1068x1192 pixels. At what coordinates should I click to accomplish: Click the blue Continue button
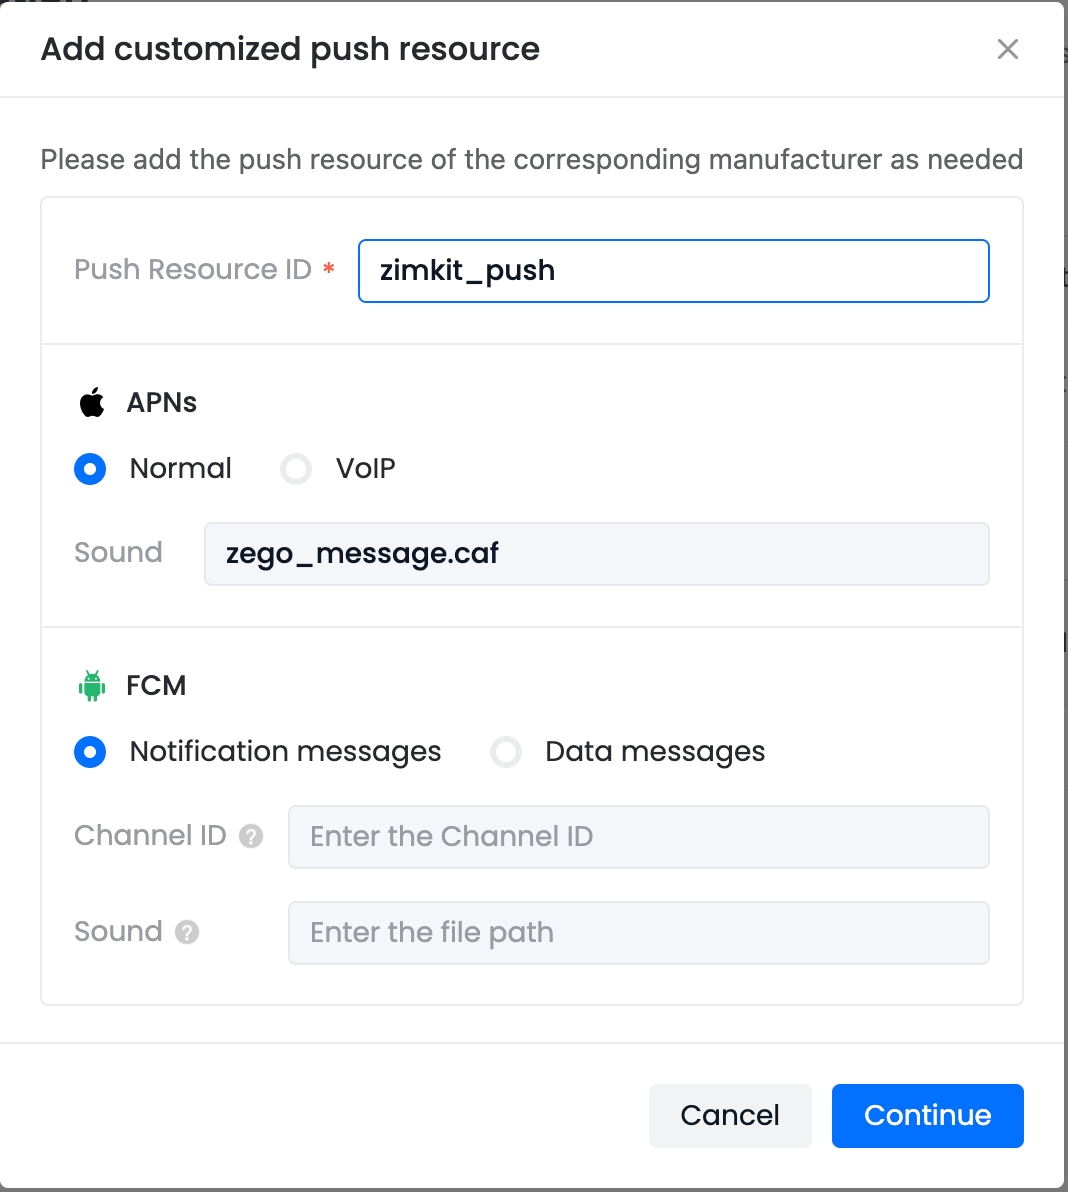927,1115
